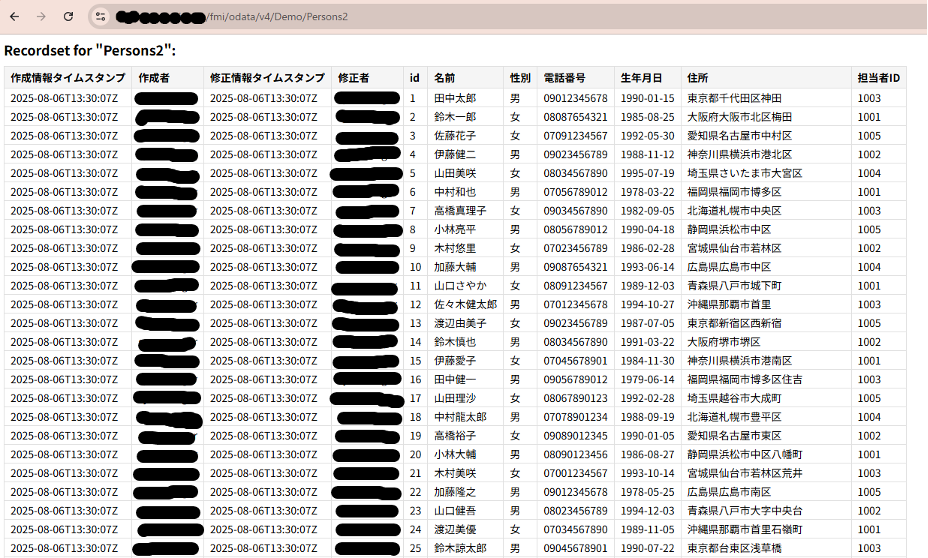Select the name cell 田中太郎

coord(455,98)
